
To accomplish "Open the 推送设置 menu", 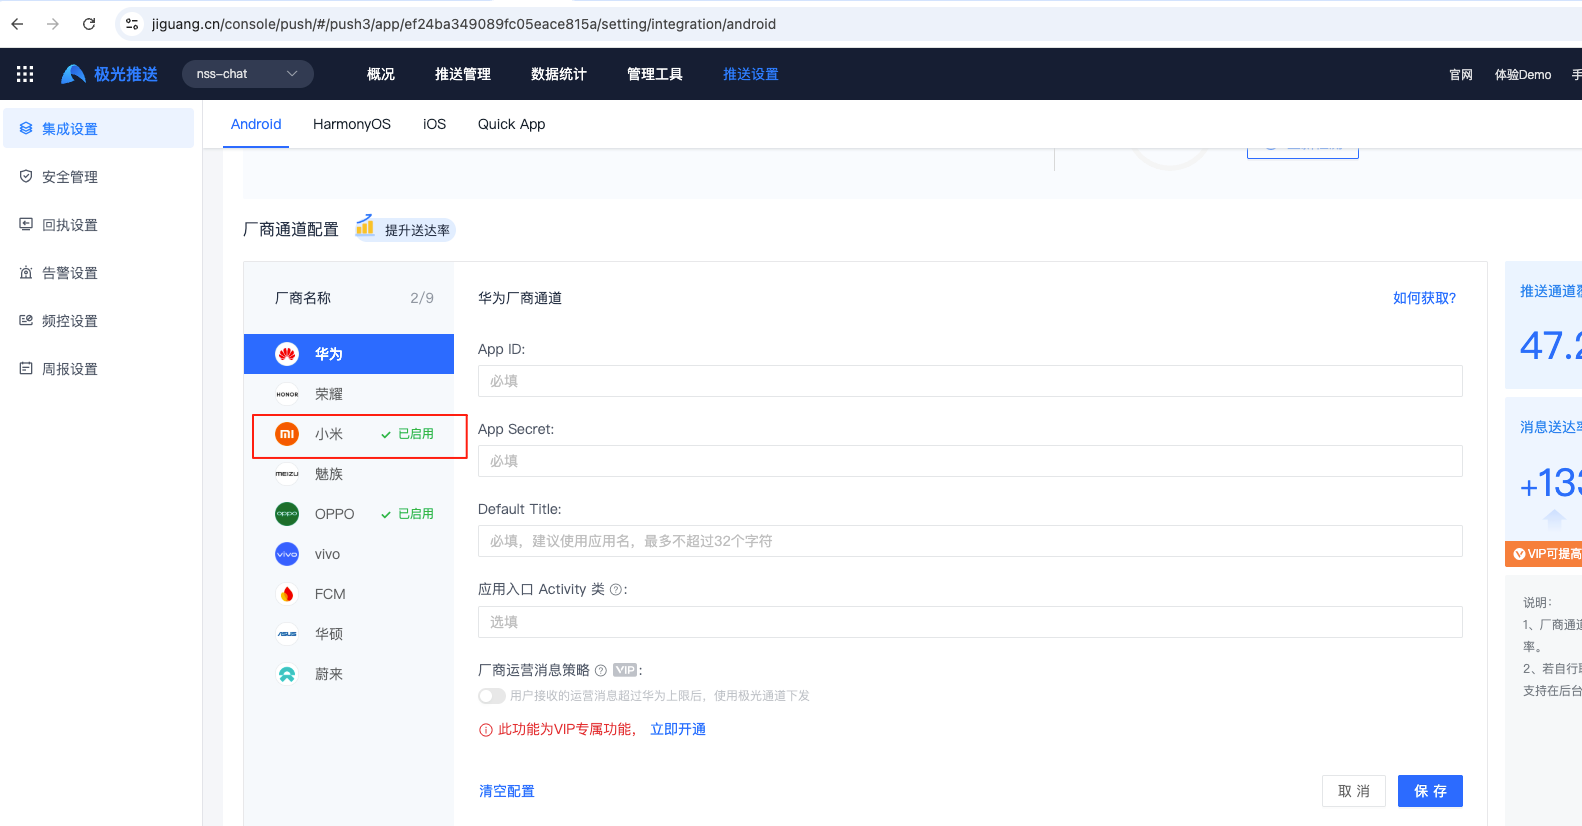I will coord(751,74).
